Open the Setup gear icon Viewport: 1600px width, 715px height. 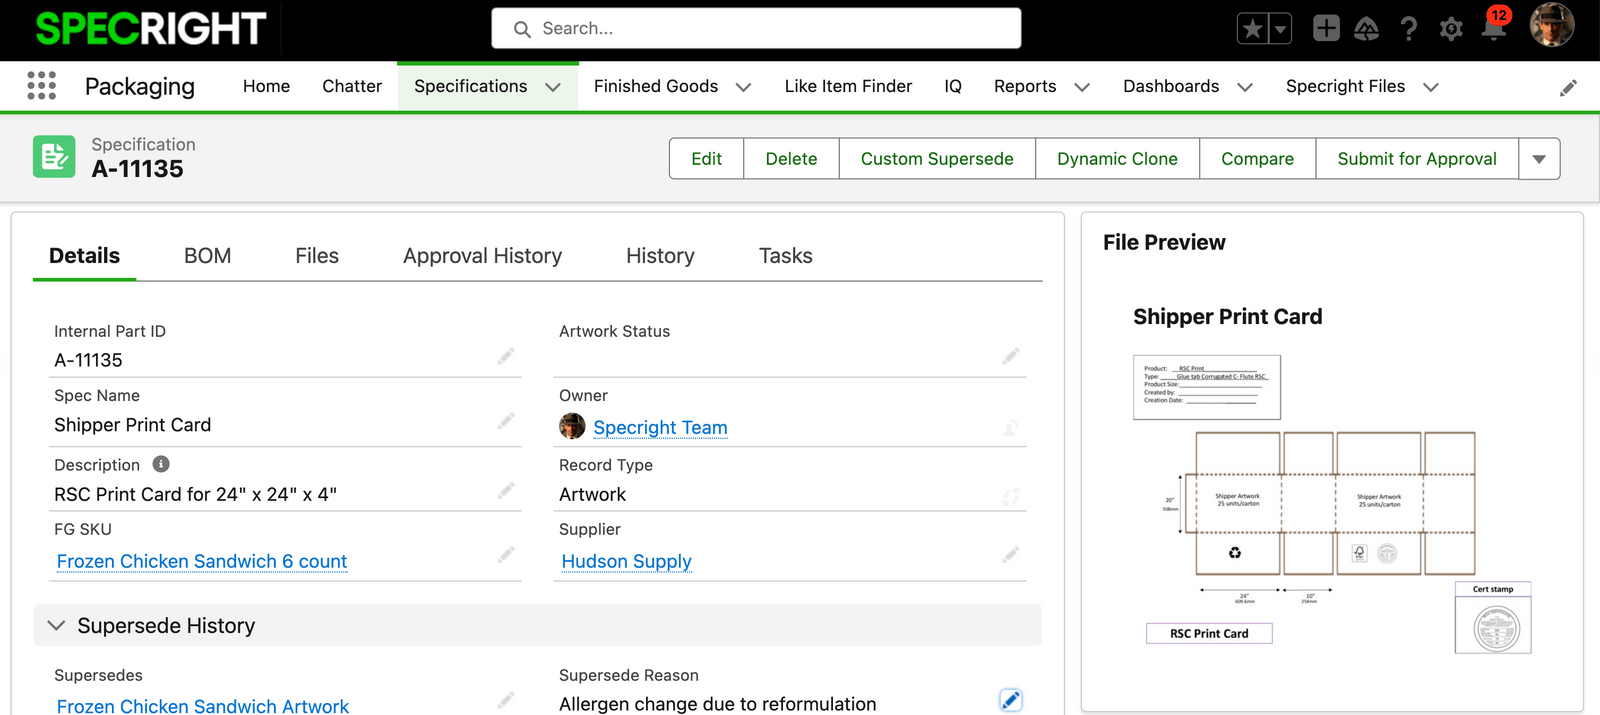tap(1451, 29)
